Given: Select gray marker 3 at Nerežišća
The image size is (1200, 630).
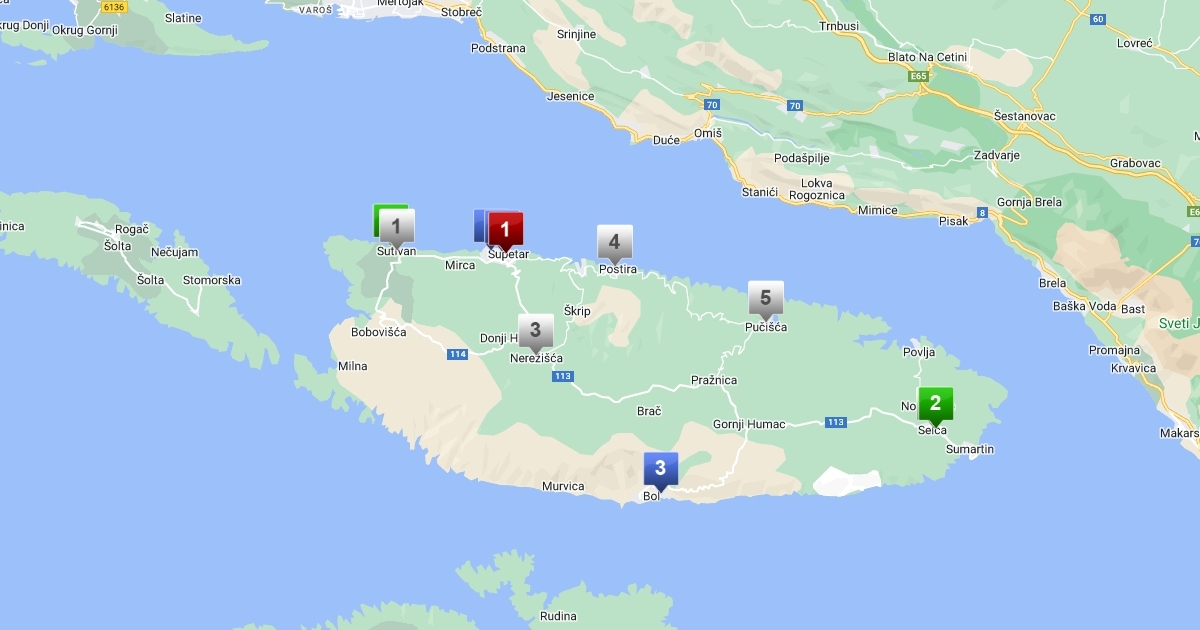Looking at the screenshot, I should pyautogui.click(x=535, y=330).
